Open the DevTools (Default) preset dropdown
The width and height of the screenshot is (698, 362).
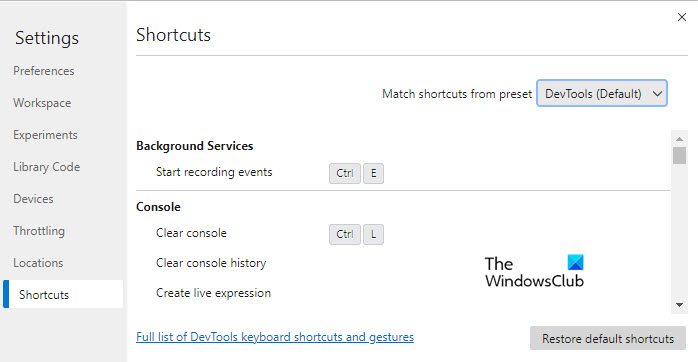pos(602,94)
